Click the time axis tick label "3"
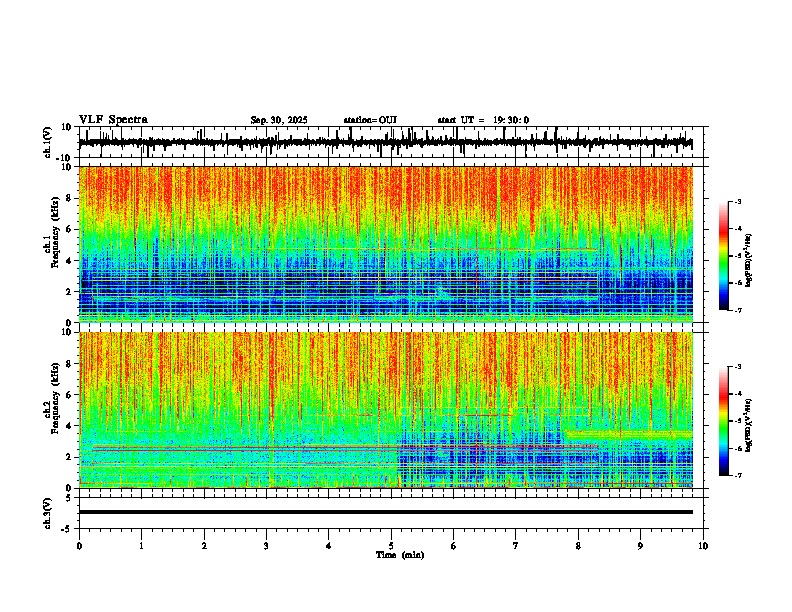This screenshot has height=612, width=792. click(x=266, y=546)
